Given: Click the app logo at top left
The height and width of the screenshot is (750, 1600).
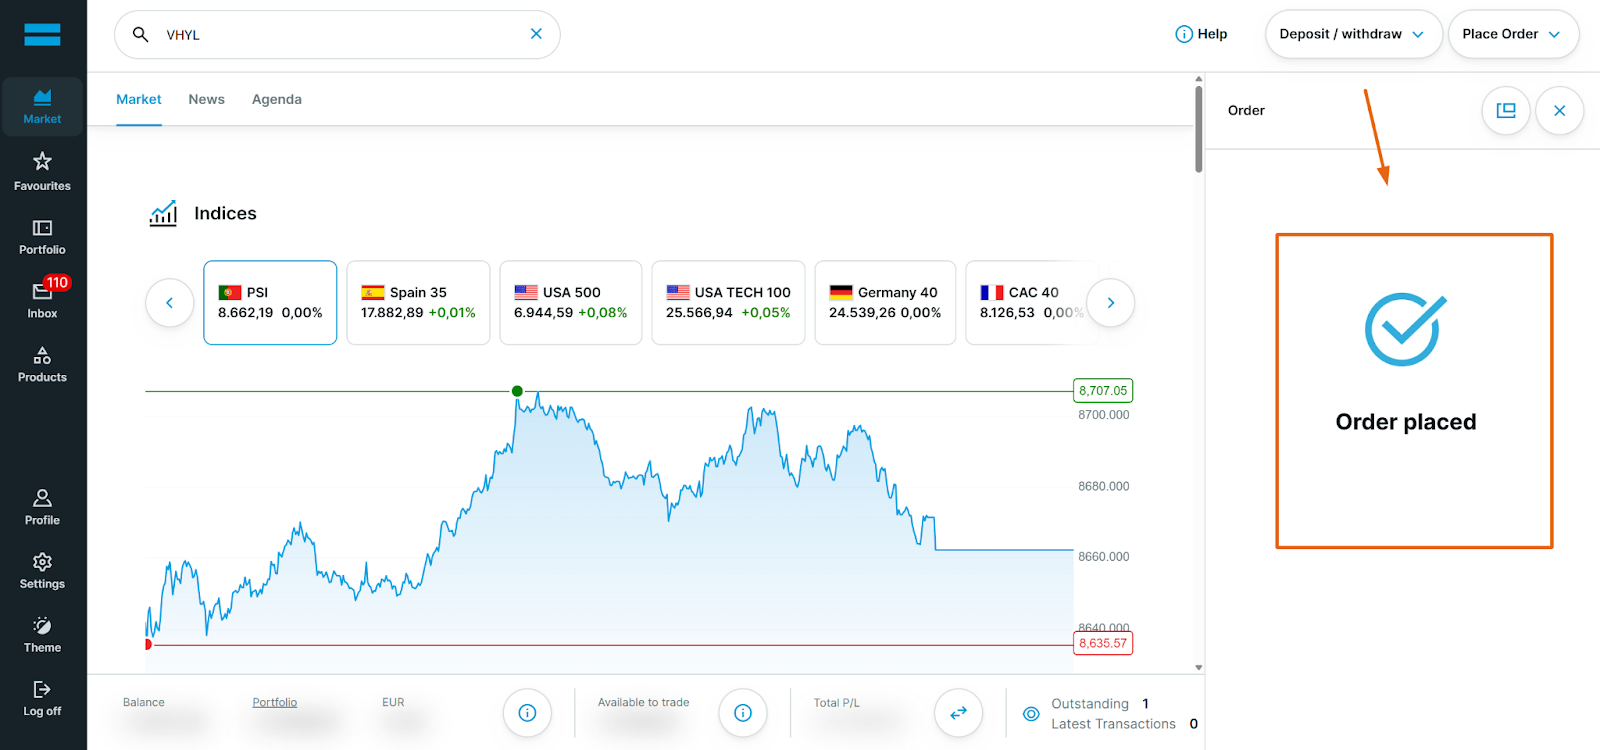Looking at the screenshot, I should pos(42,35).
